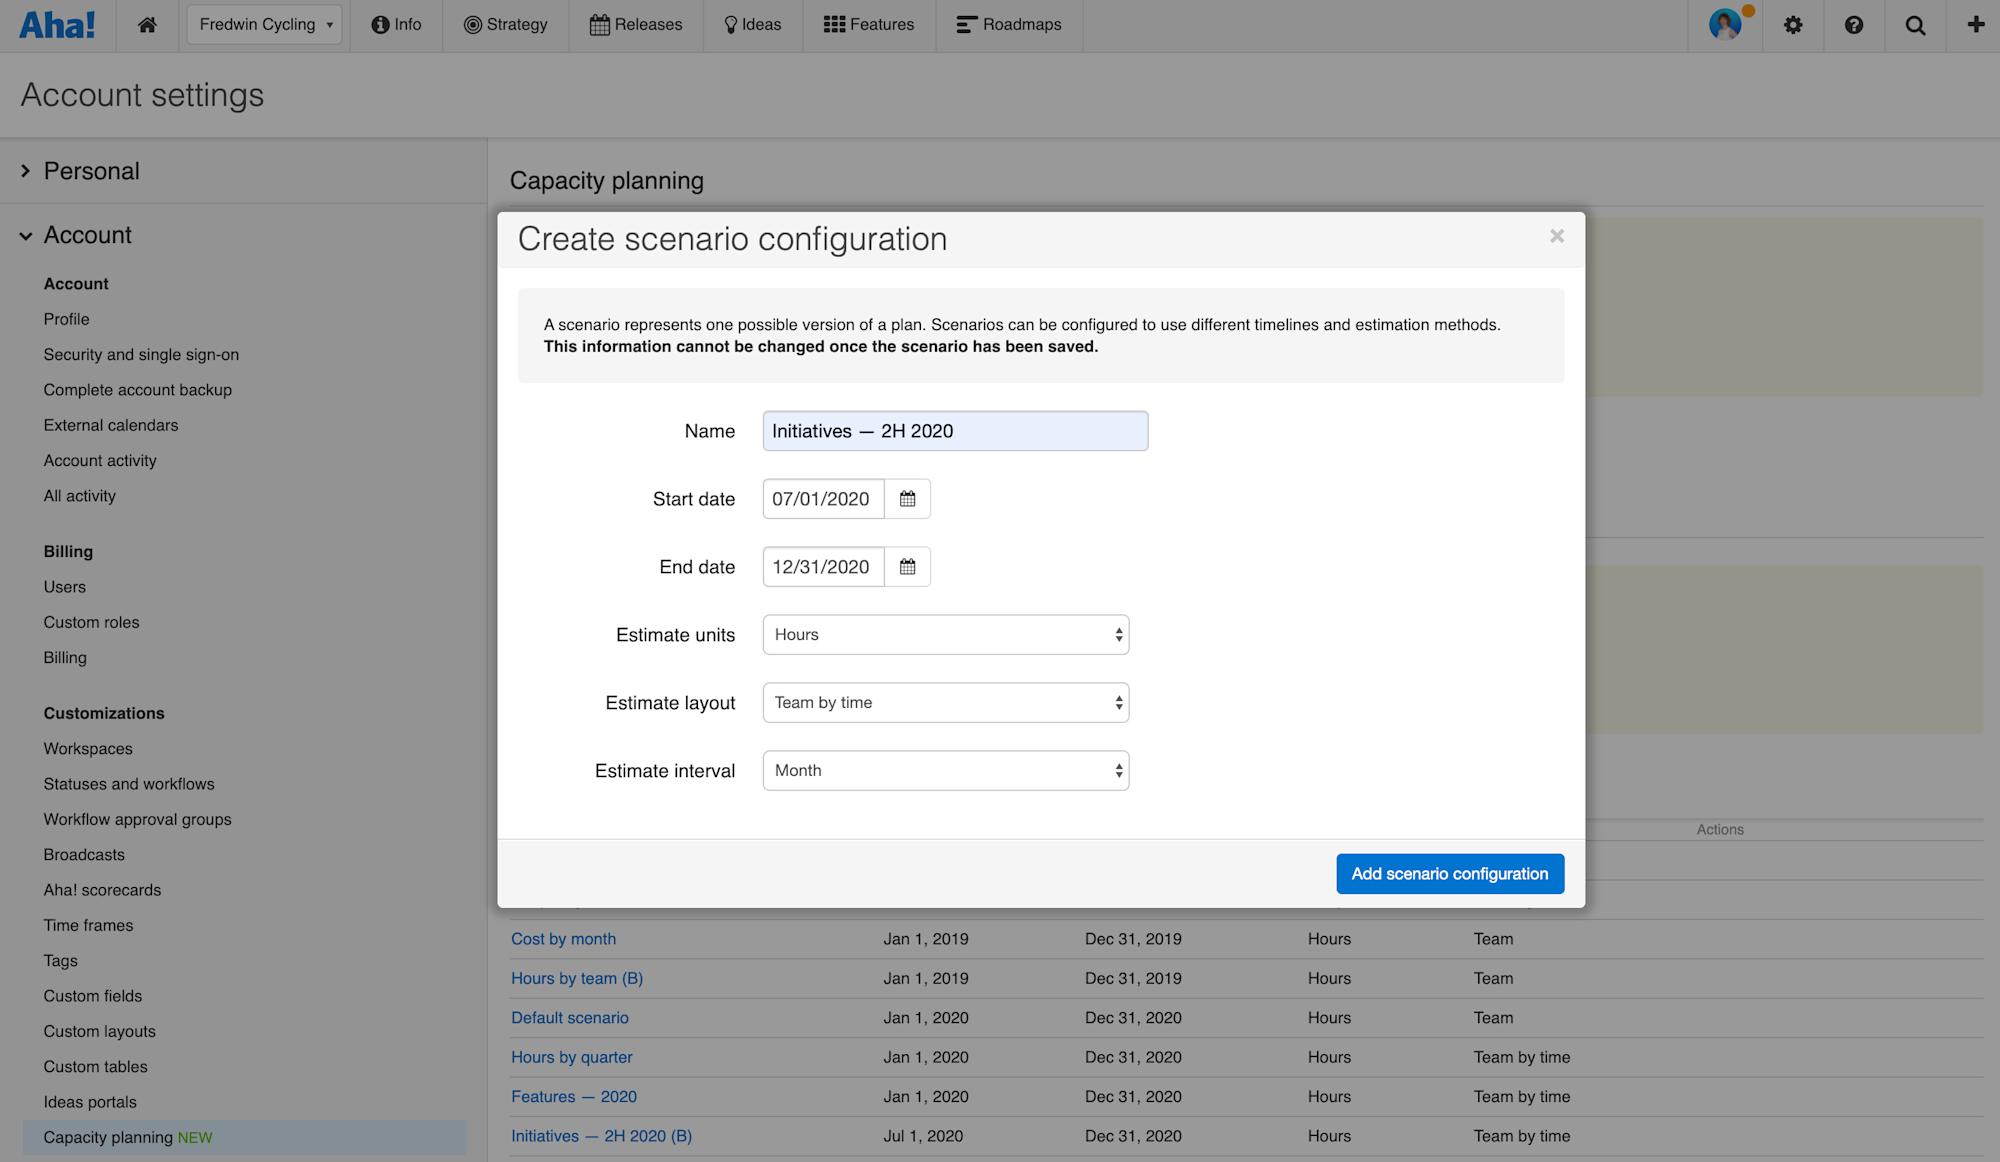Open the Fredwin Cycling workspace selector

pyautogui.click(x=265, y=25)
